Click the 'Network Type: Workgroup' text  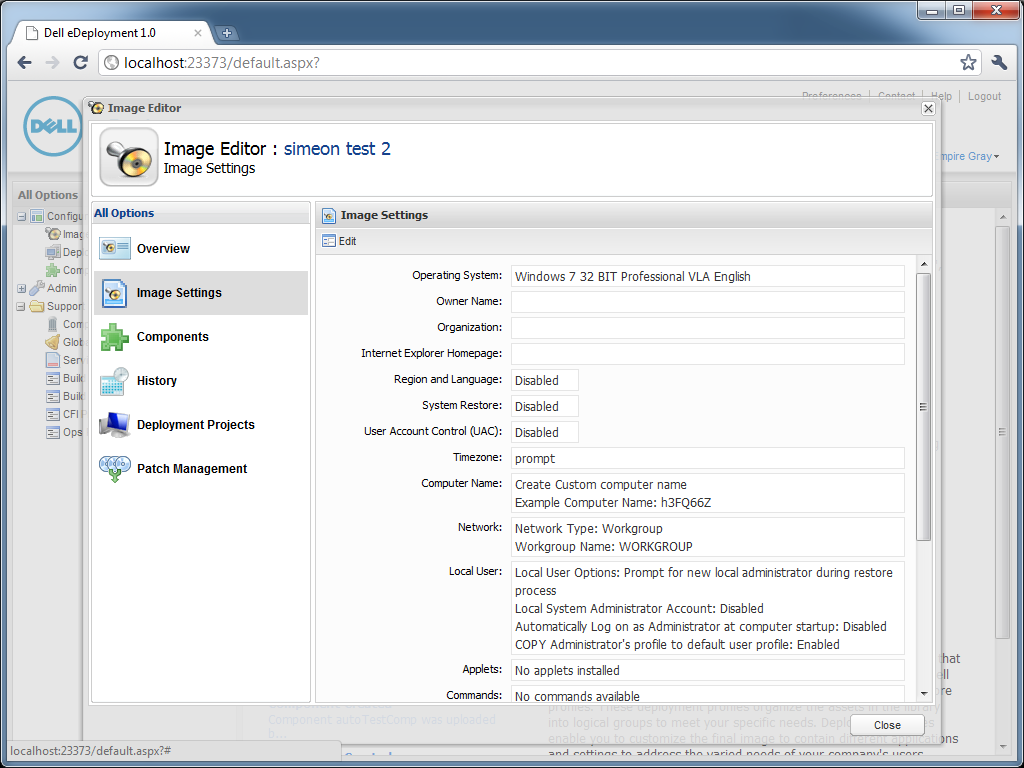coord(588,529)
